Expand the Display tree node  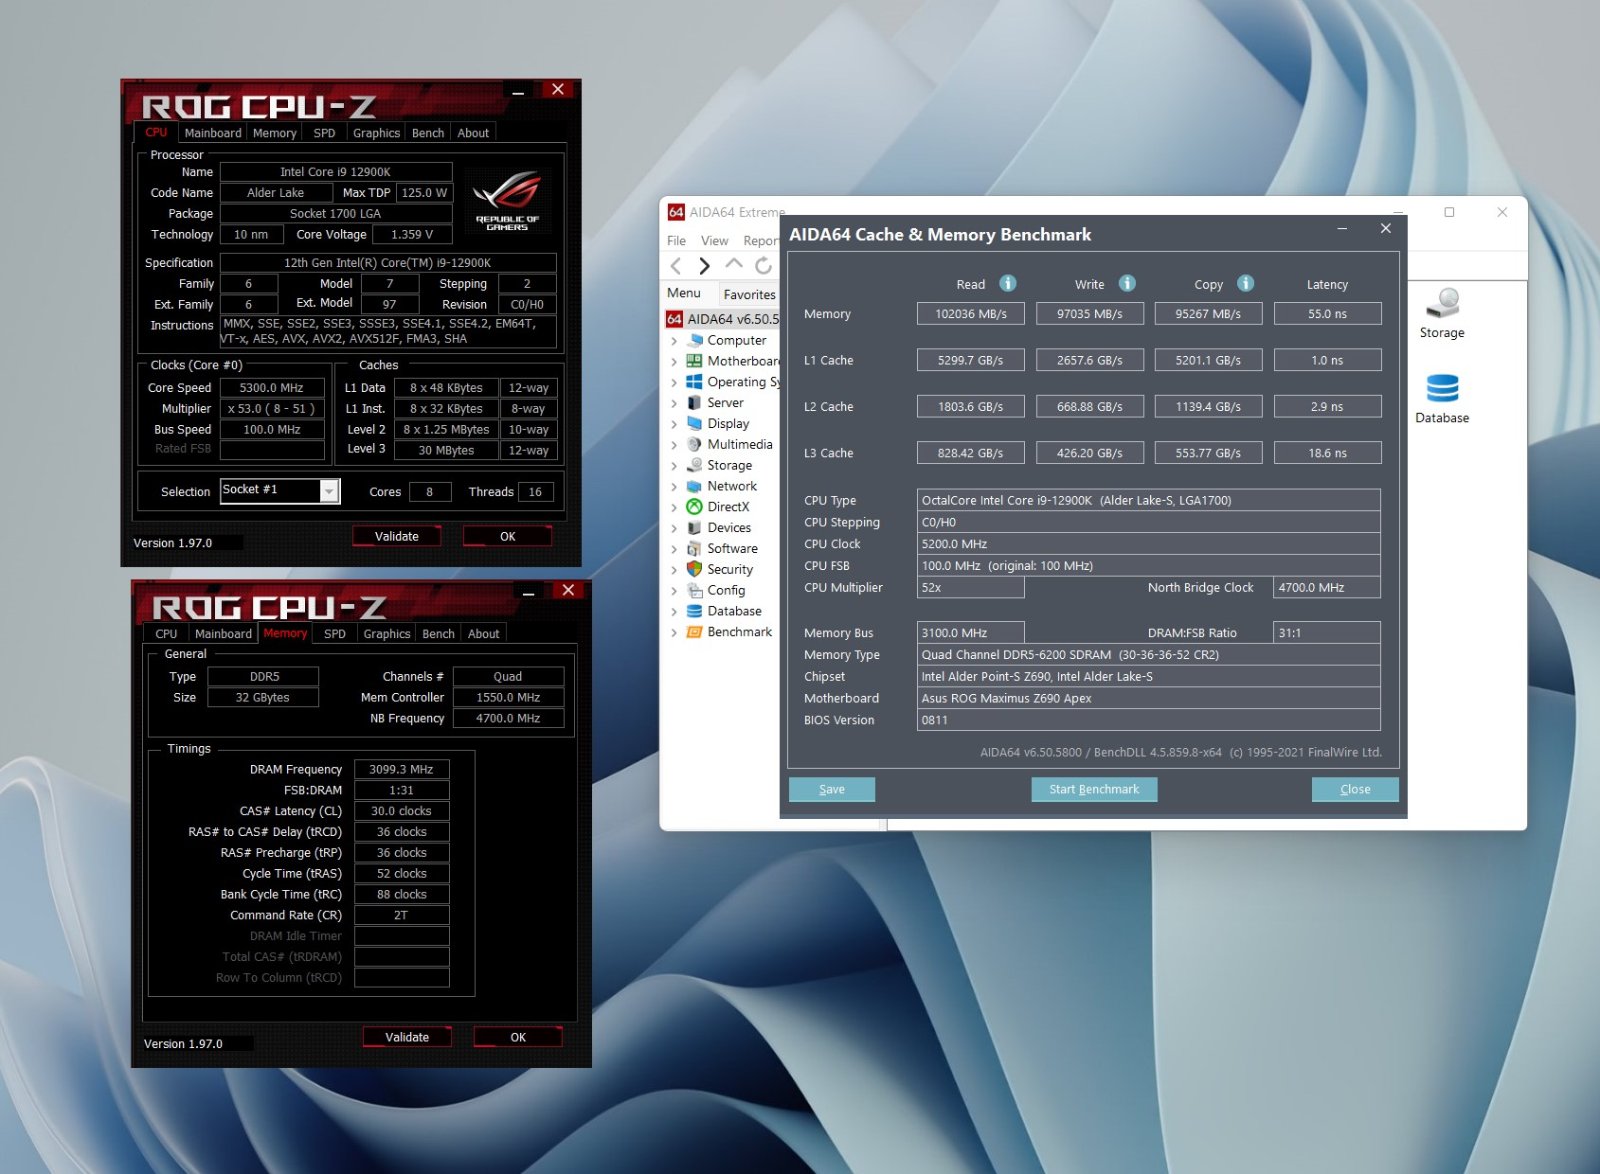674,424
